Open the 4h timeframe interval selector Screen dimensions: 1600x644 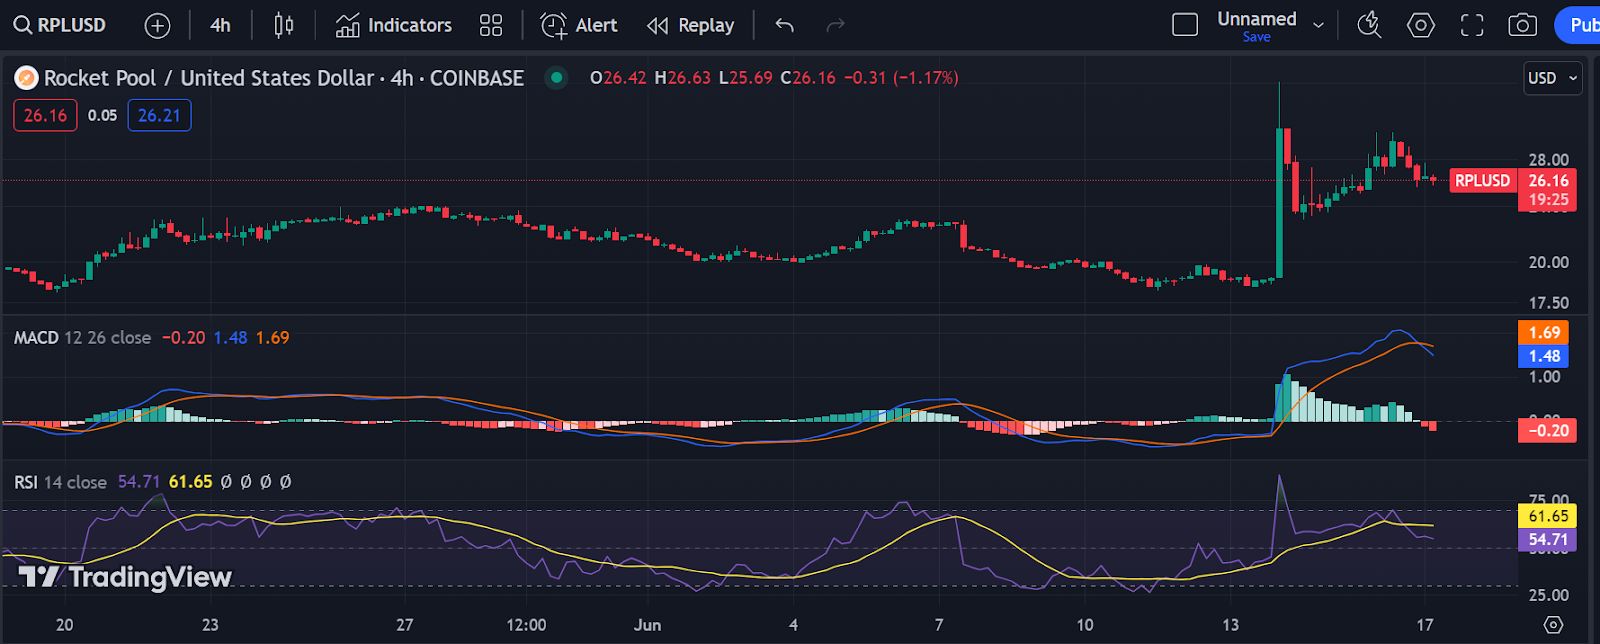[x=220, y=25]
